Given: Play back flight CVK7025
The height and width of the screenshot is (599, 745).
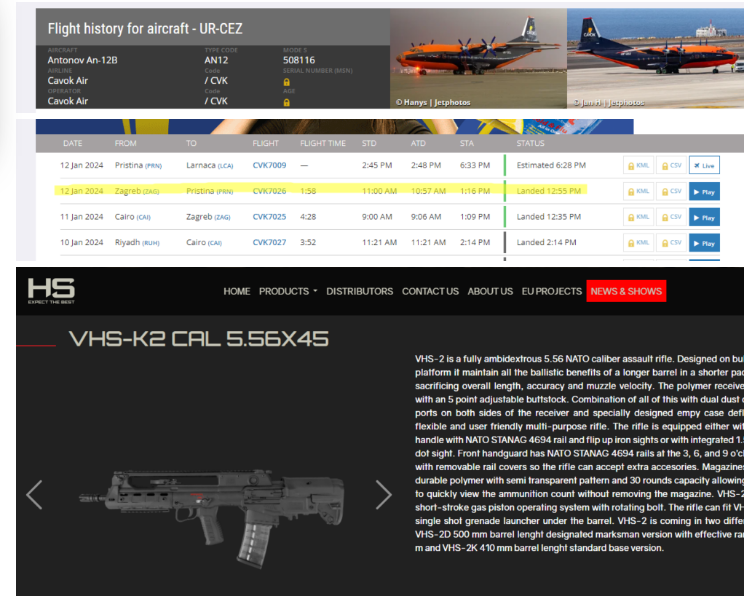Looking at the screenshot, I should click(704, 217).
